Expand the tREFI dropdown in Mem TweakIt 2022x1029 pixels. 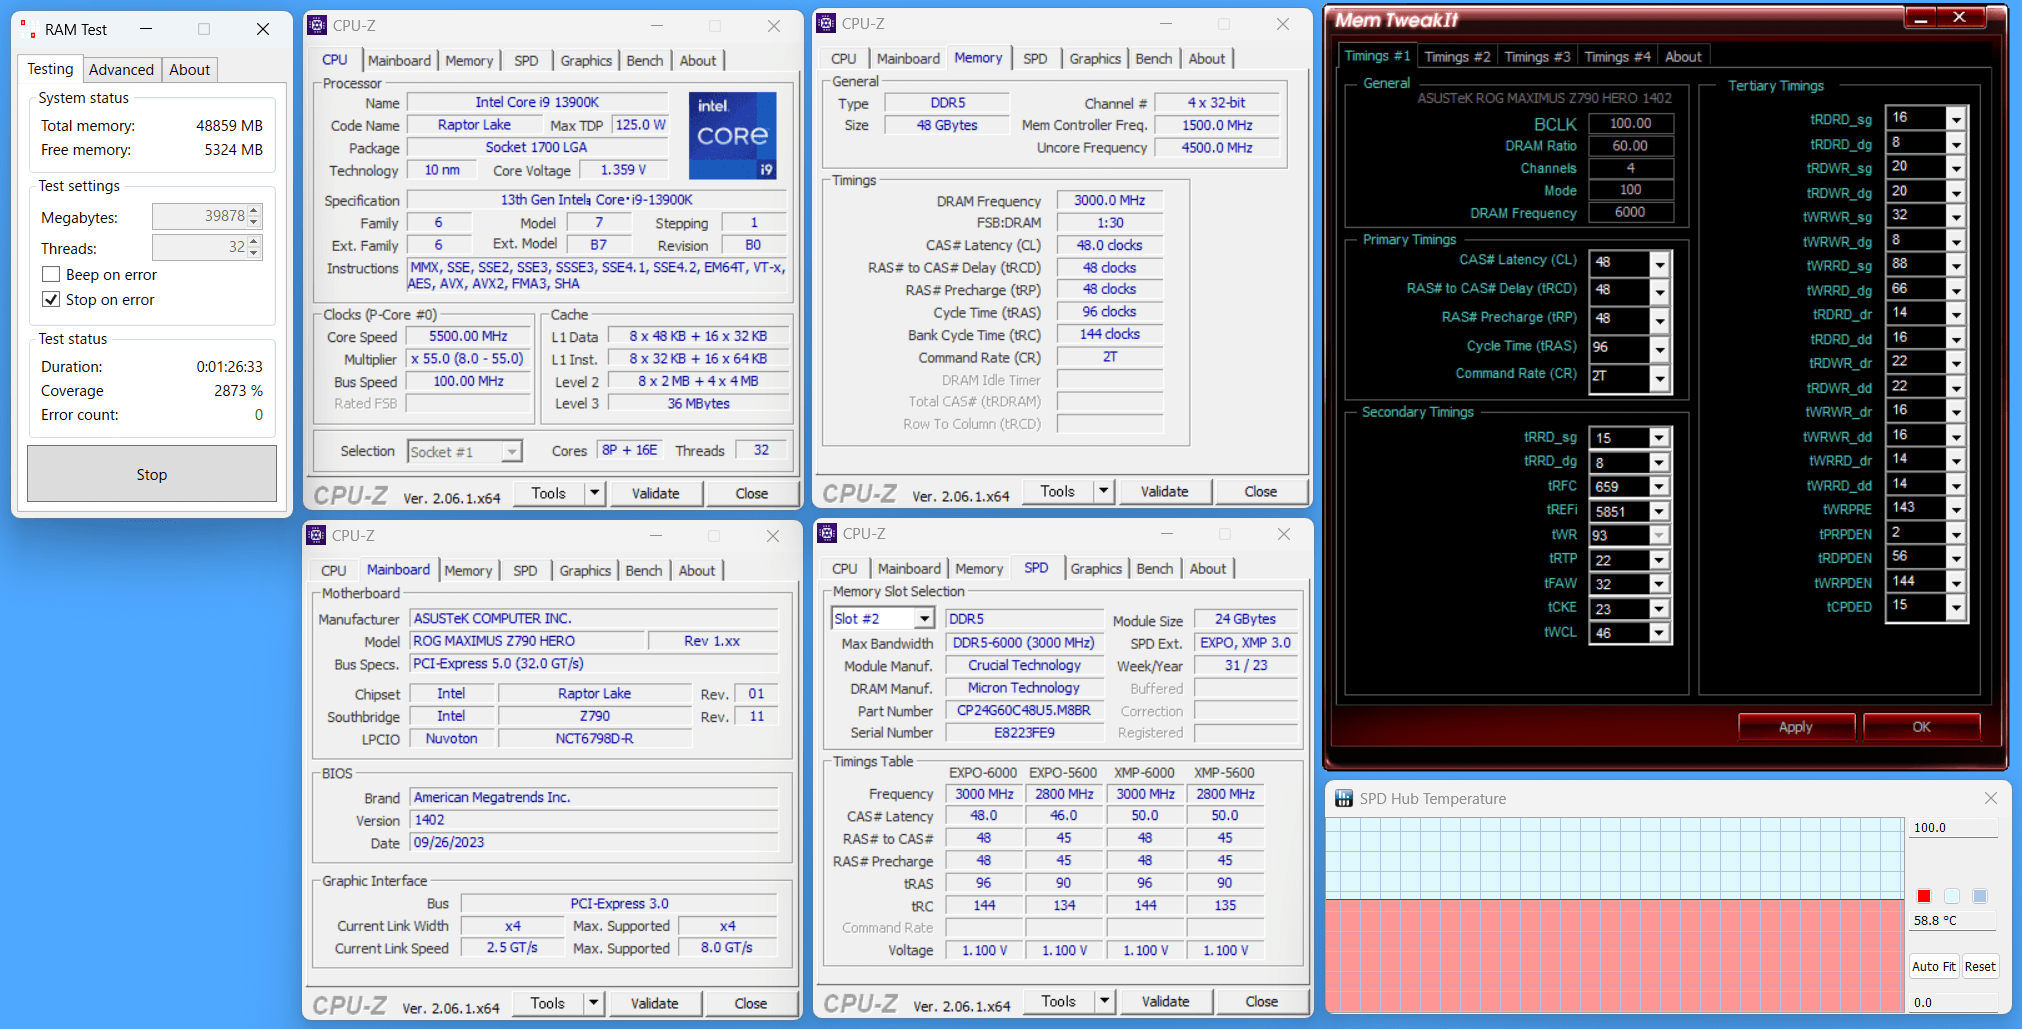coord(1659,512)
